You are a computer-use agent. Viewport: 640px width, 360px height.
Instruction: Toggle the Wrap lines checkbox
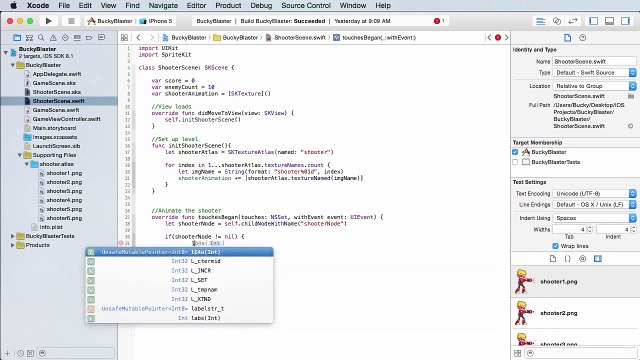pos(555,246)
